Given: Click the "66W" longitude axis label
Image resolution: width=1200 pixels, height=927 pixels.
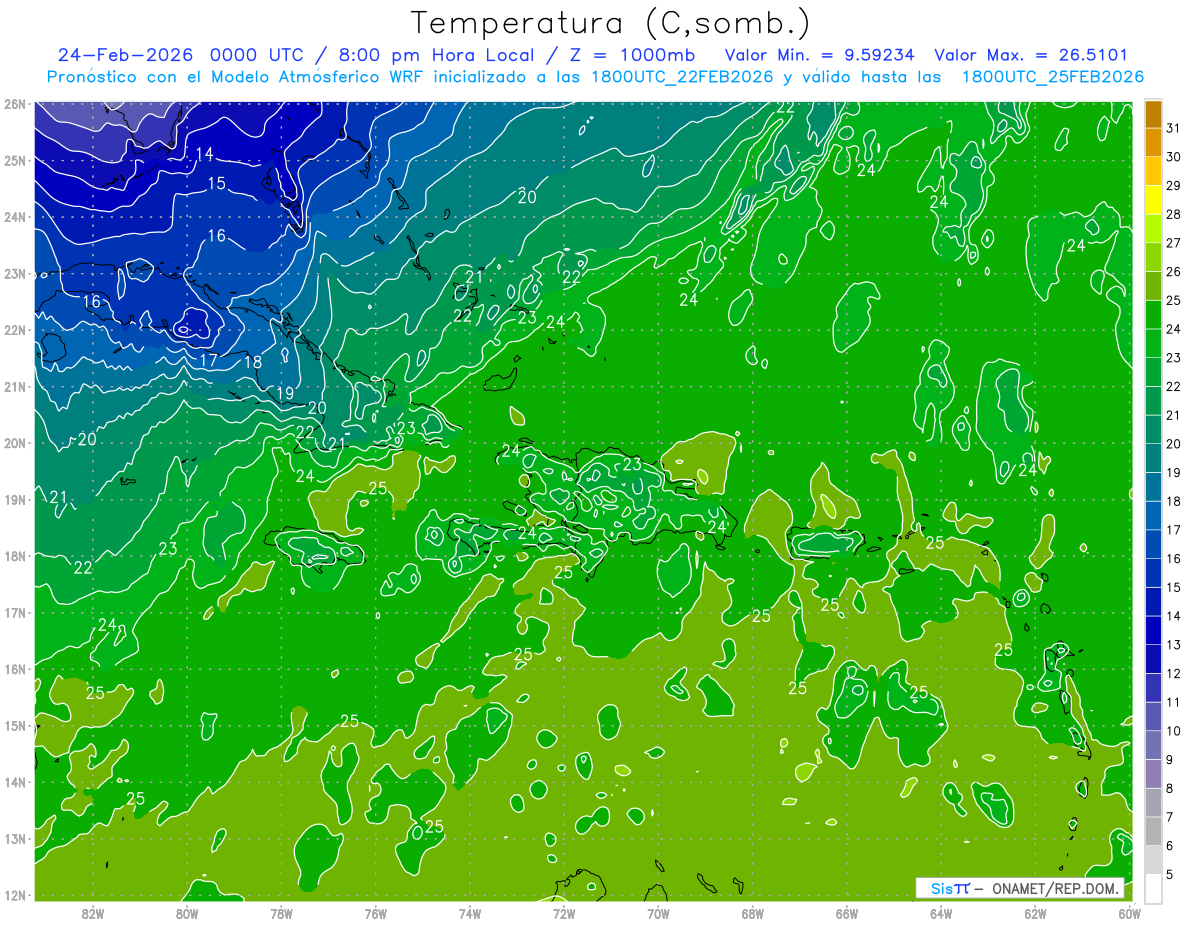Looking at the screenshot, I should point(846,912).
